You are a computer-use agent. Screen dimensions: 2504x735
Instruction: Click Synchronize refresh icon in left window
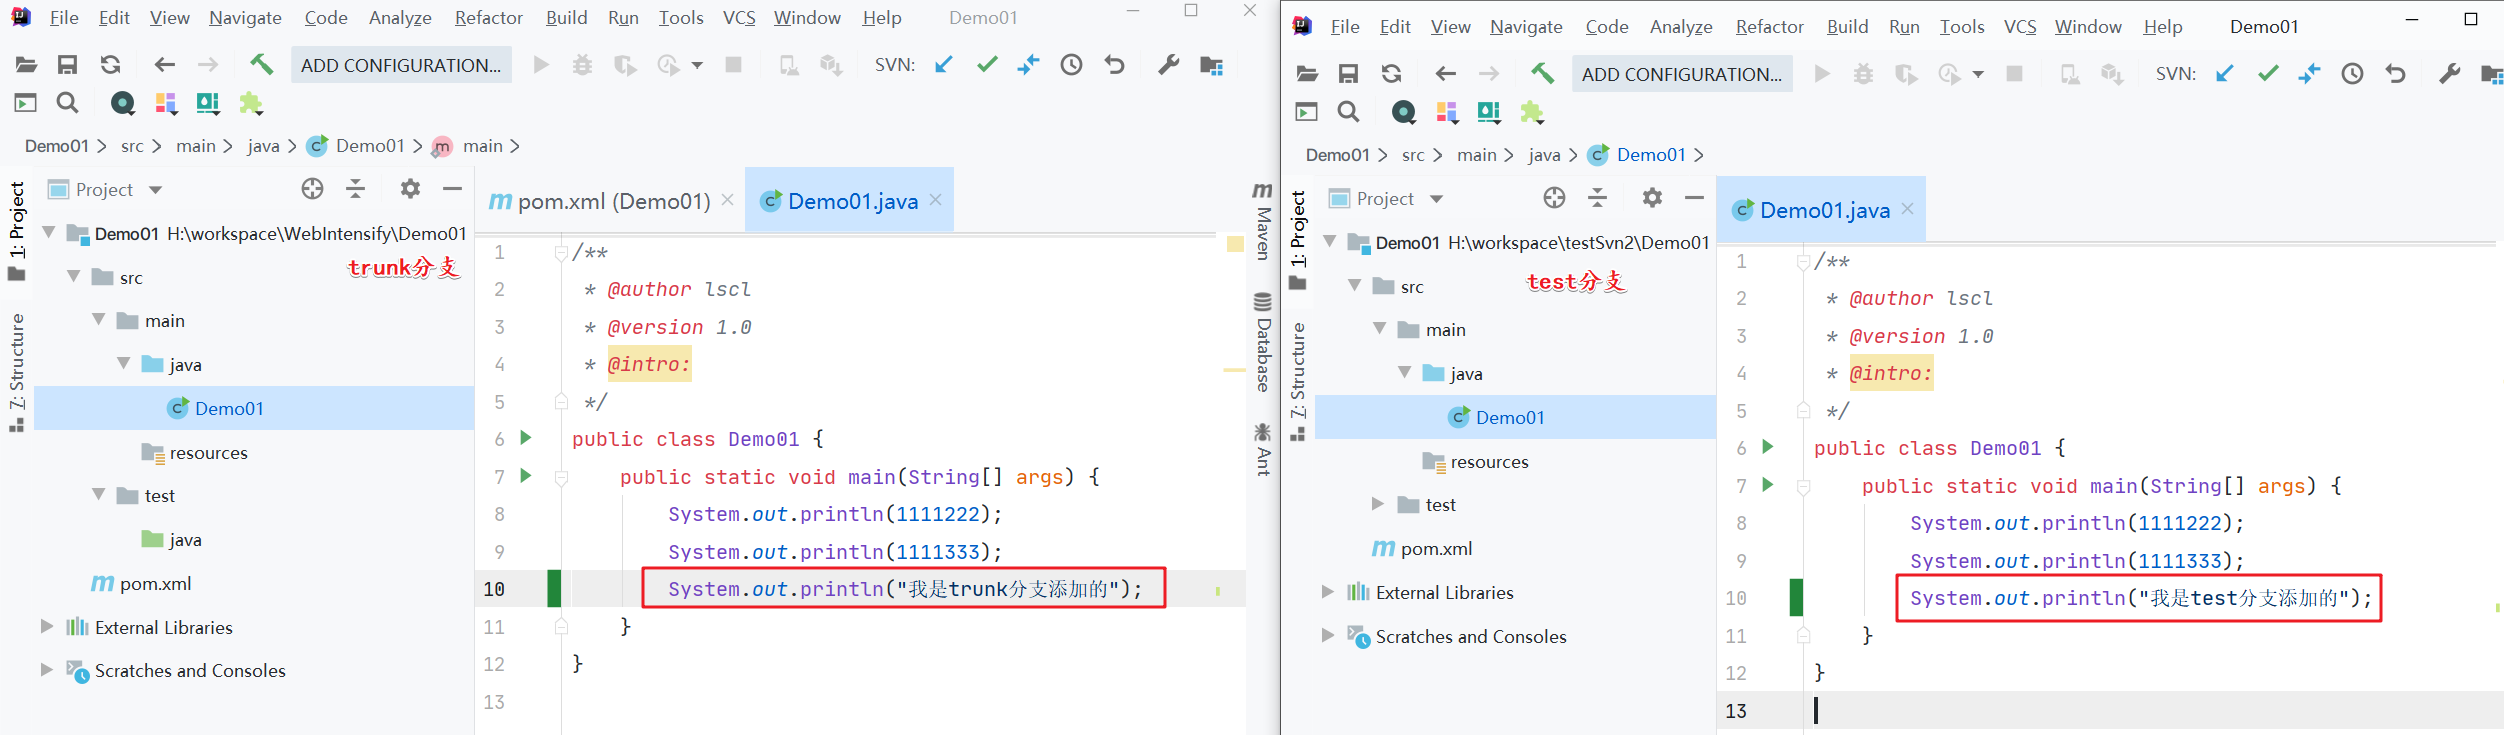coord(110,65)
